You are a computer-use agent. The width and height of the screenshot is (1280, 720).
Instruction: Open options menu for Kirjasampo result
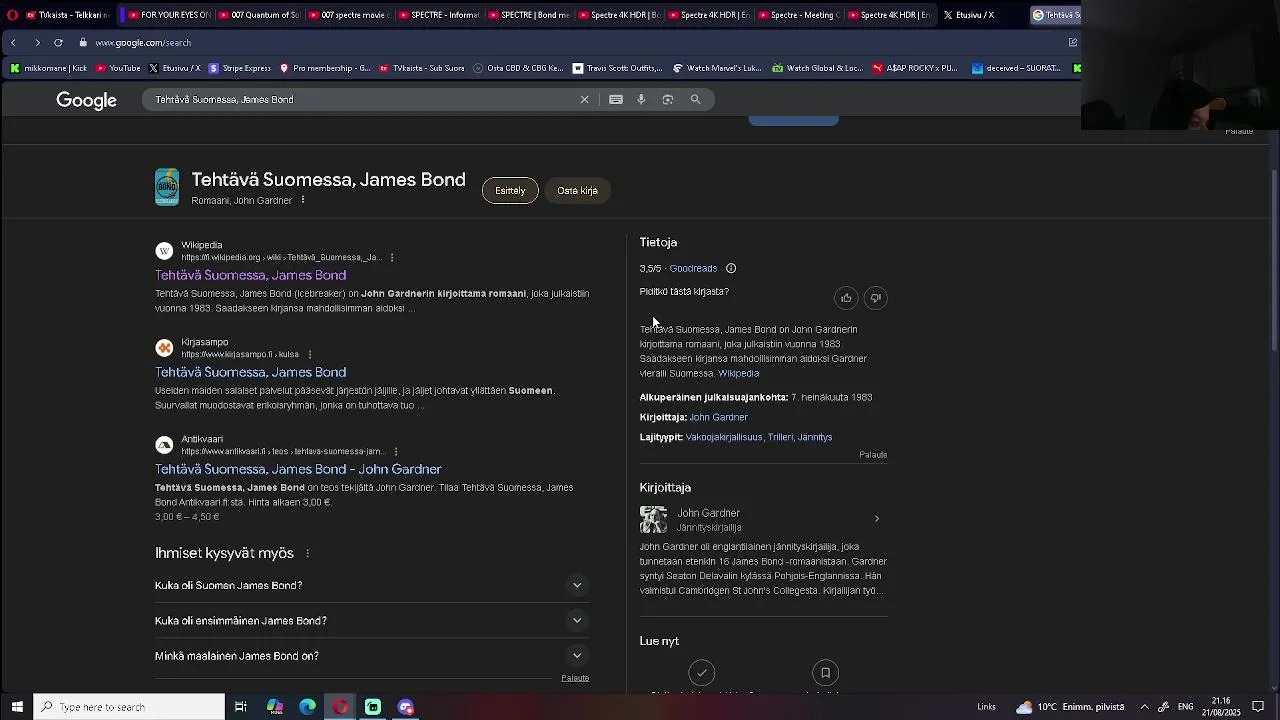[x=310, y=355]
